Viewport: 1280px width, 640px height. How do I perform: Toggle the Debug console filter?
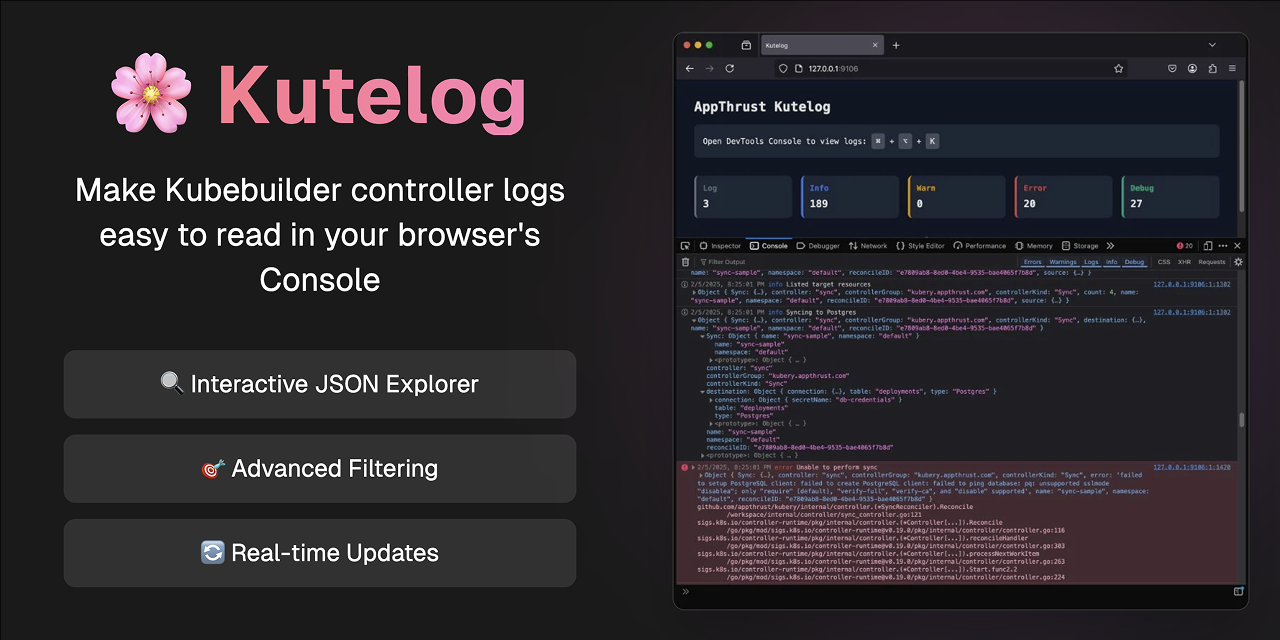point(1134,262)
